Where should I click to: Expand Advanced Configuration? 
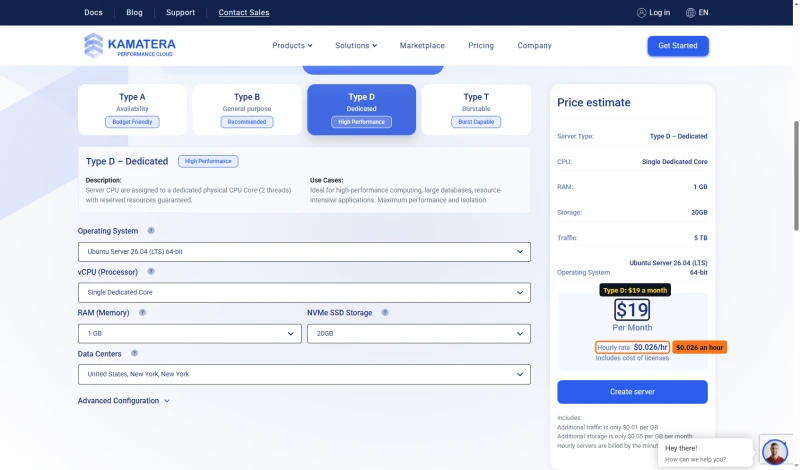tap(123, 401)
